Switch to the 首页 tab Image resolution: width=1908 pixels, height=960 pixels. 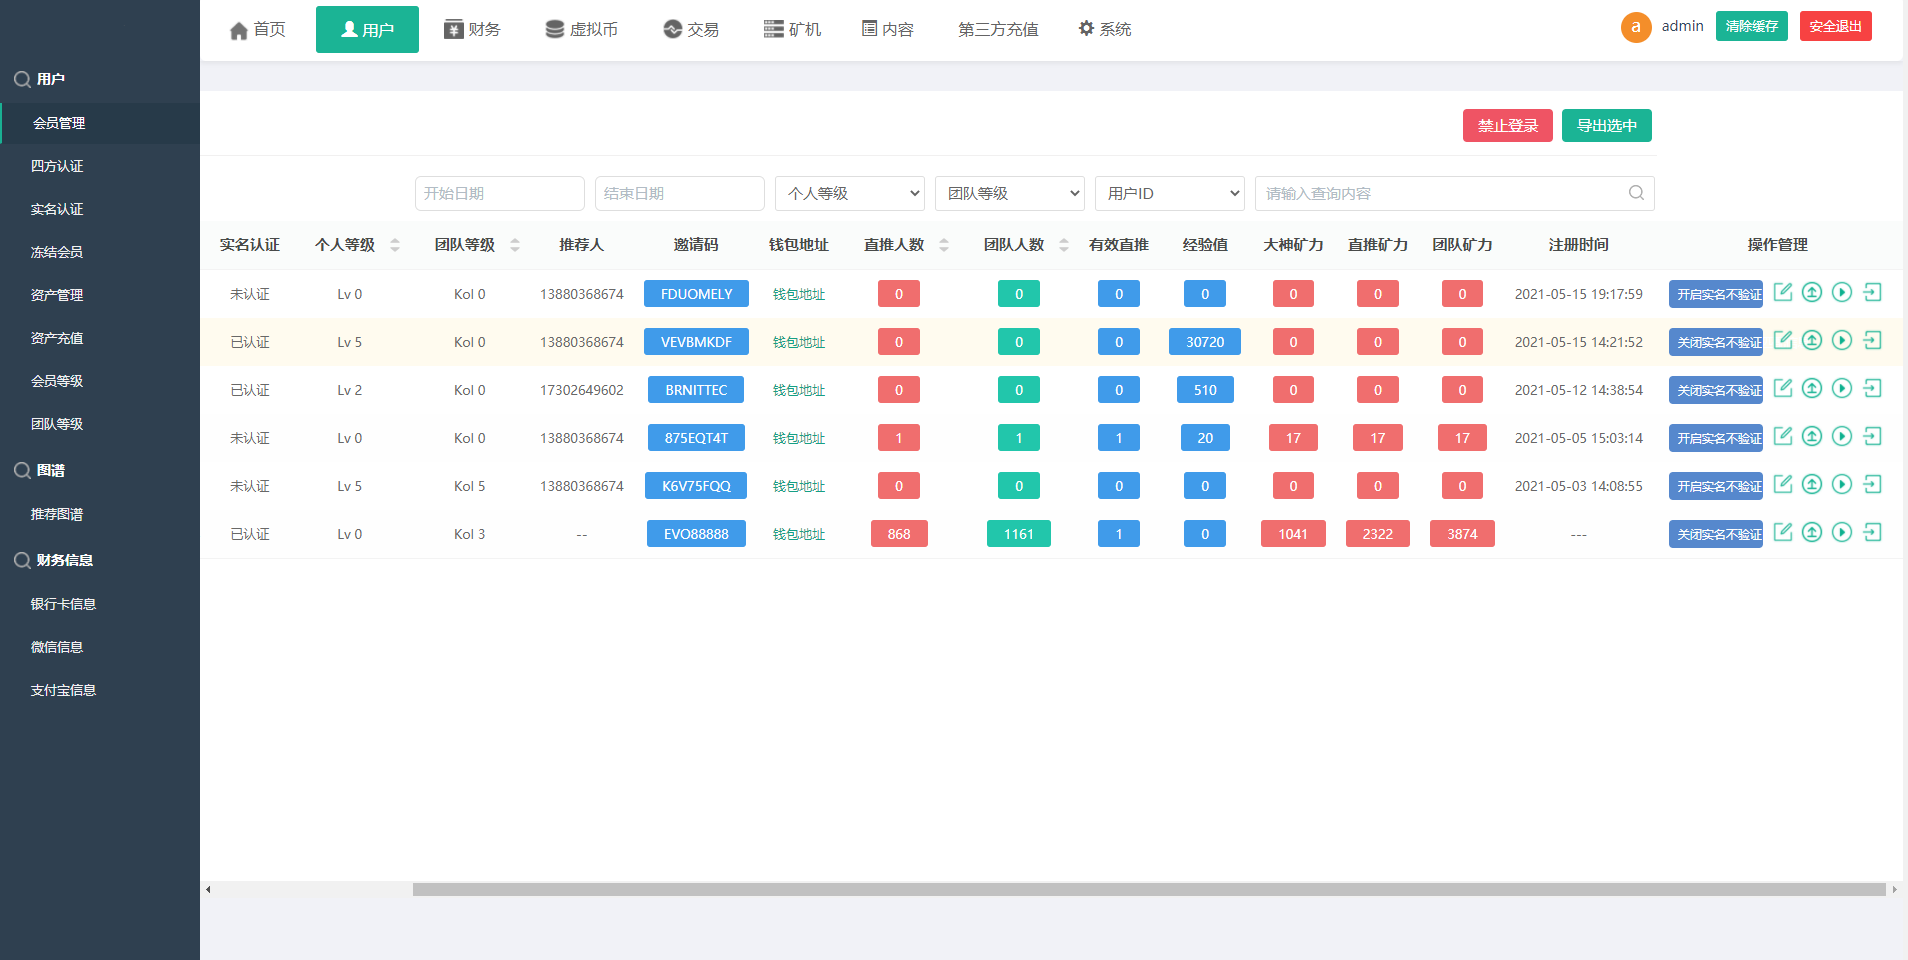click(257, 29)
